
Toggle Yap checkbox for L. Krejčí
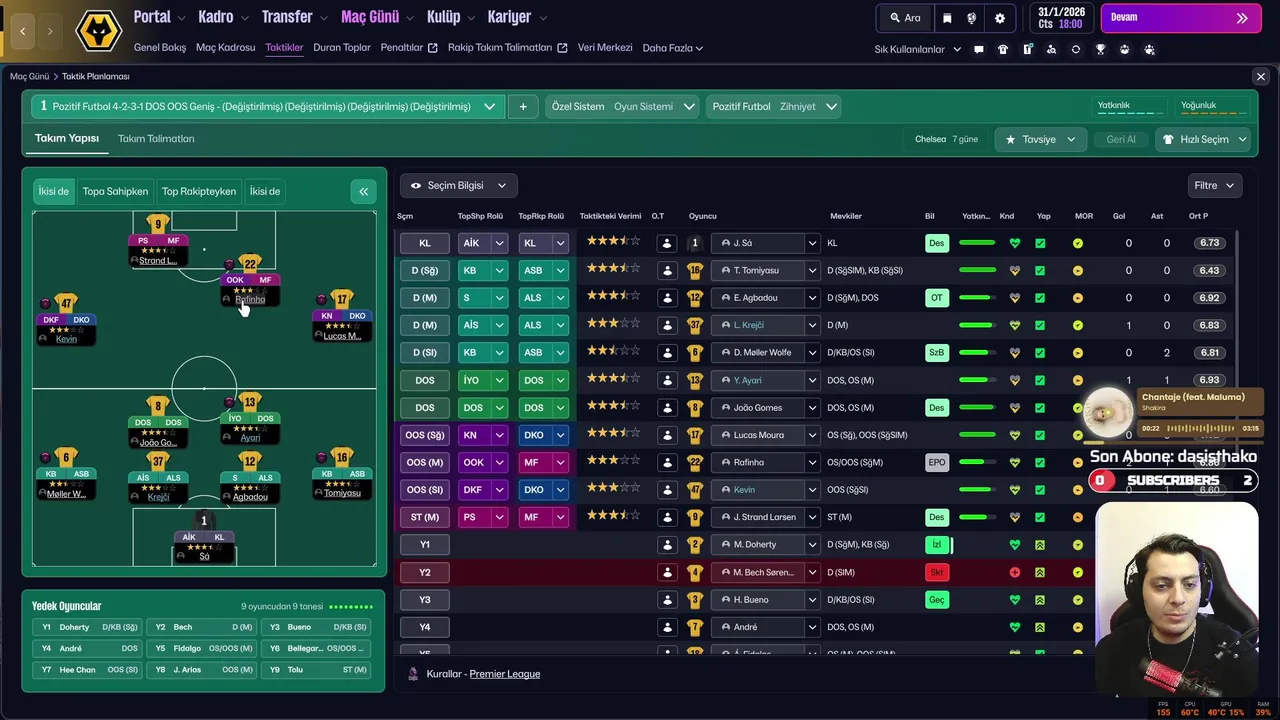(1040, 325)
